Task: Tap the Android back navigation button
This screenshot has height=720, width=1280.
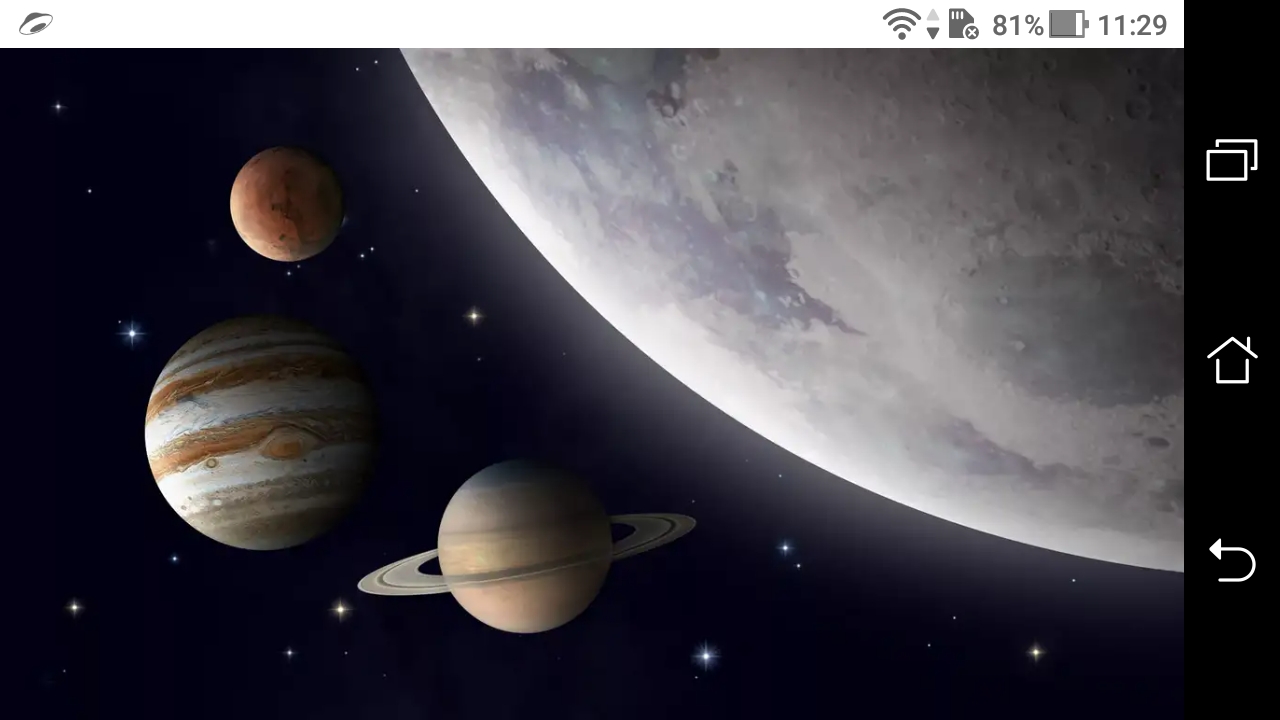Action: click(x=1231, y=560)
